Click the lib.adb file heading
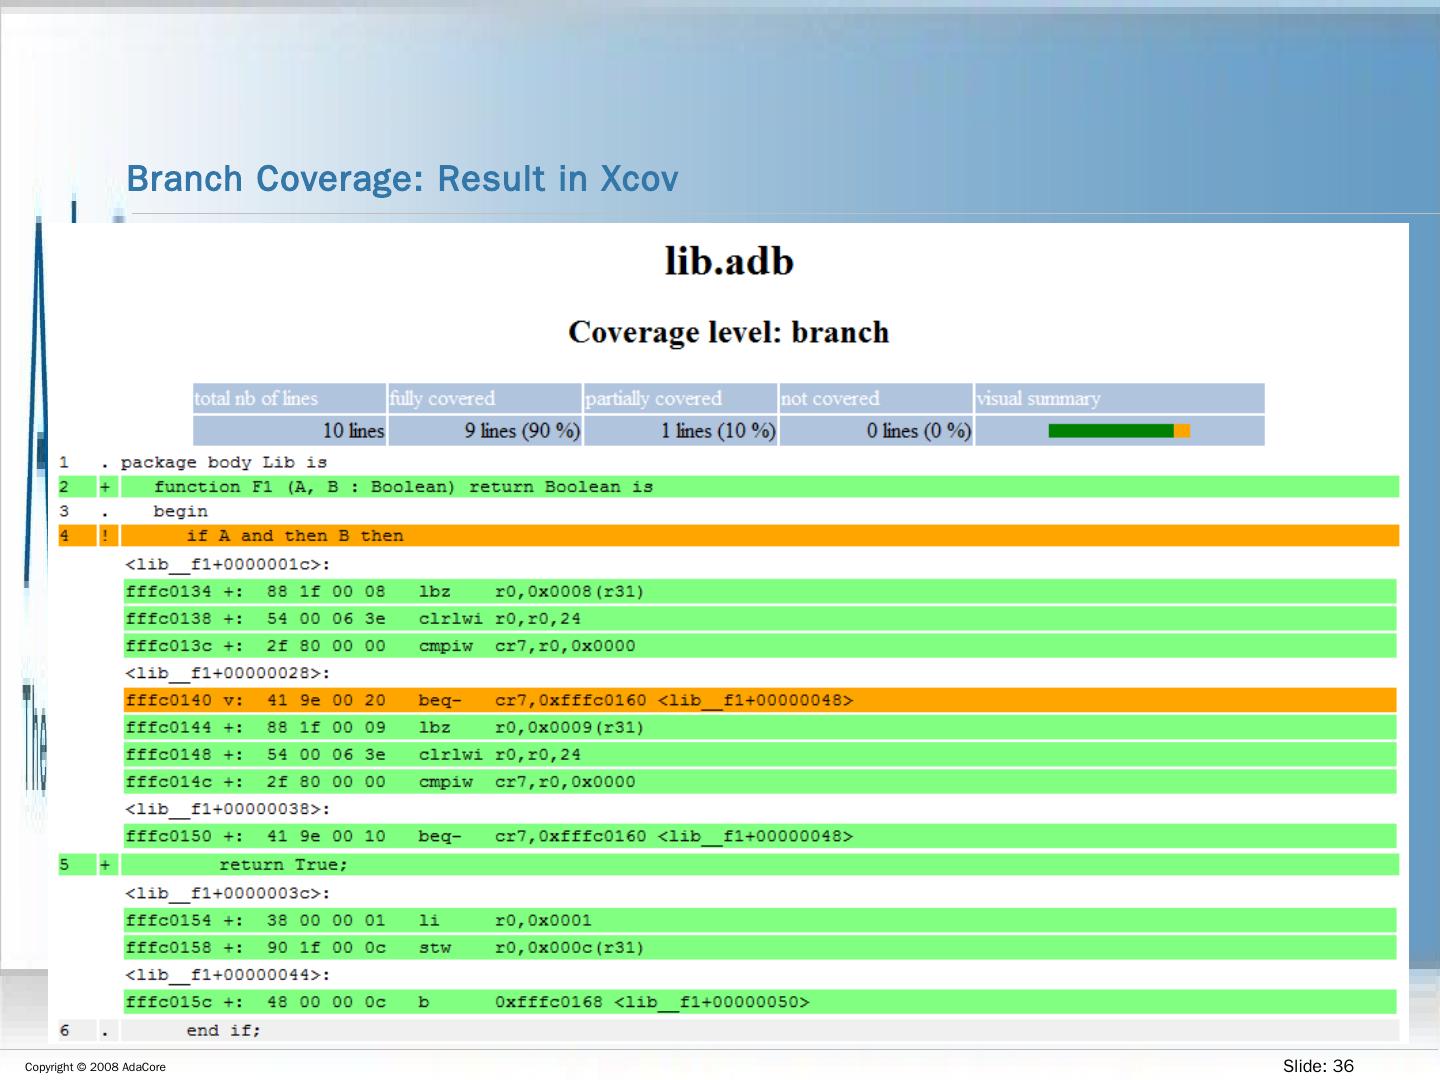 point(729,262)
